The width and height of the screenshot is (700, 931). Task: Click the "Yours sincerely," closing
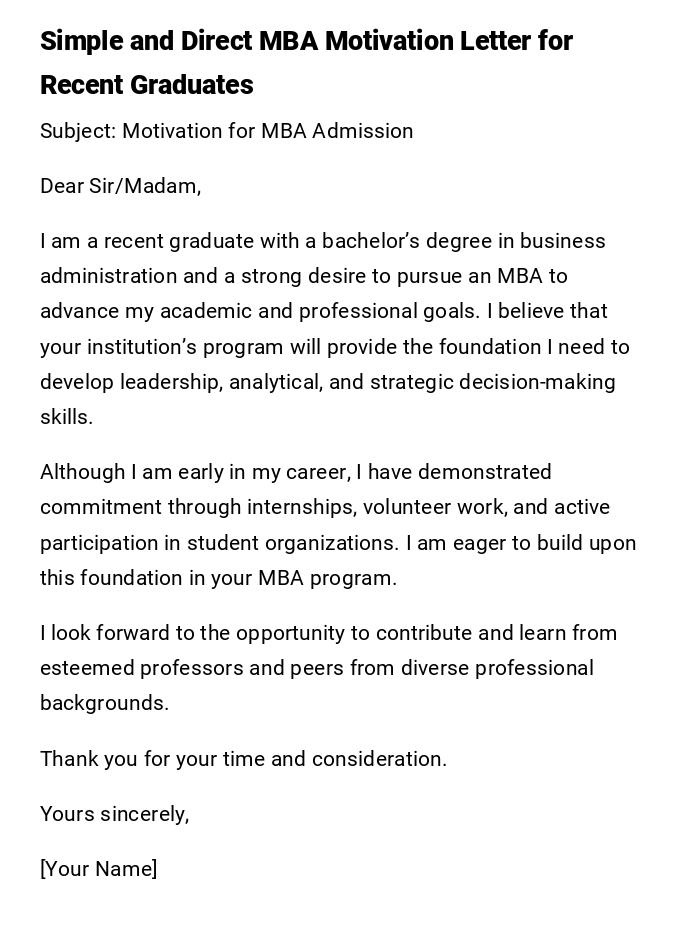tap(114, 814)
